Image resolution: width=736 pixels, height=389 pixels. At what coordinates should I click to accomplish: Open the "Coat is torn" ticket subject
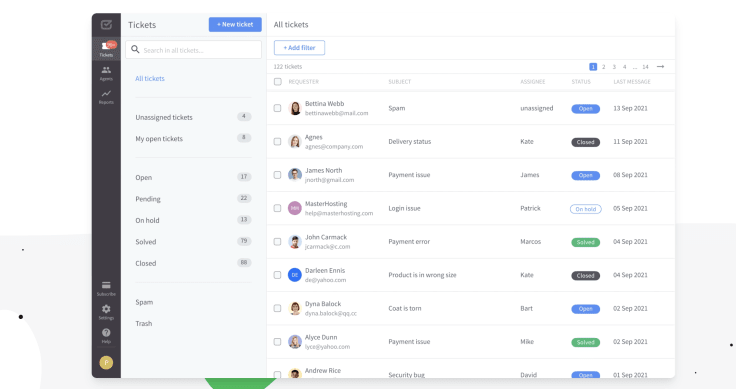click(405, 308)
